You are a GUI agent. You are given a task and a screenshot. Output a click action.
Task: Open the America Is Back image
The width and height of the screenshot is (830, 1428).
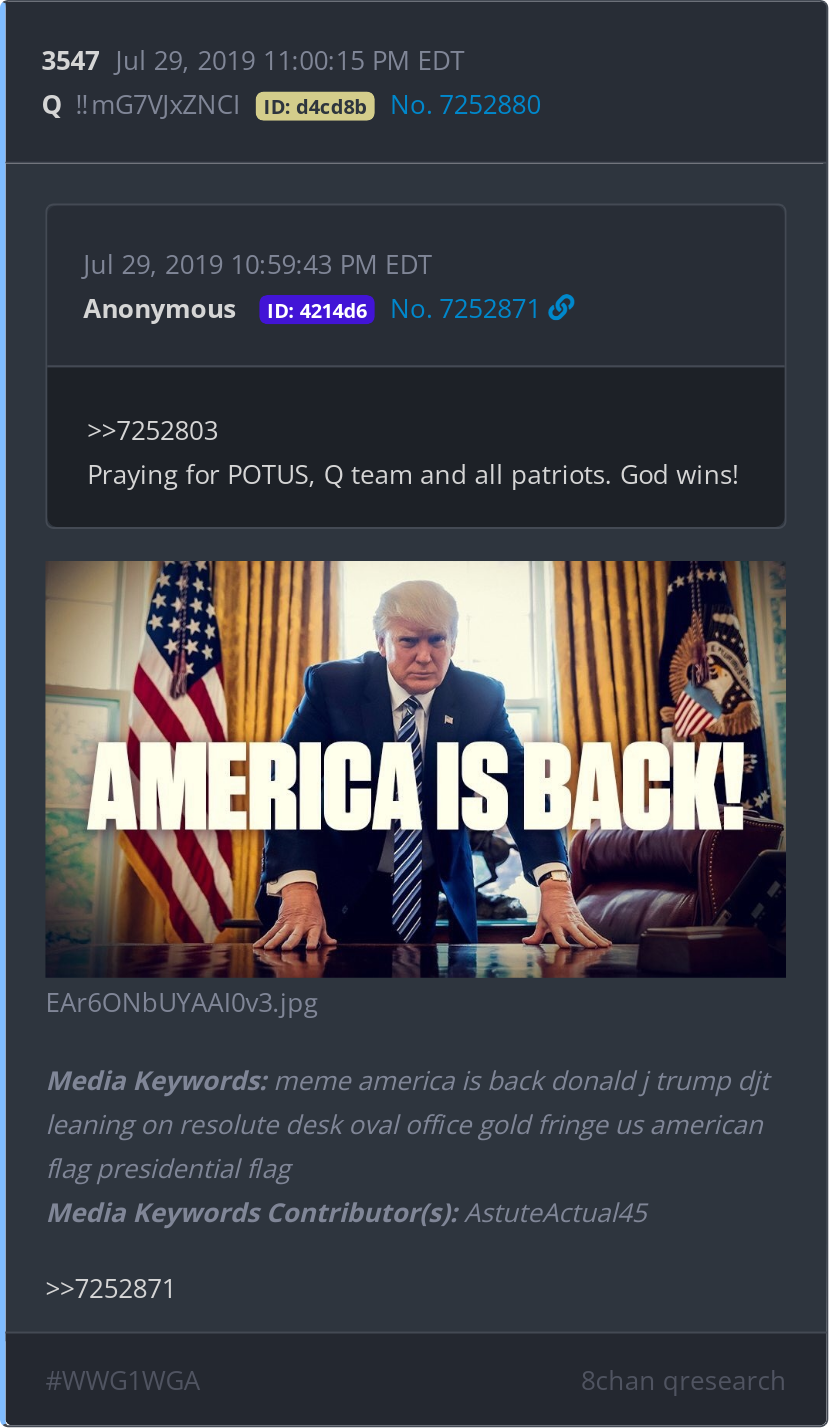click(415, 769)
